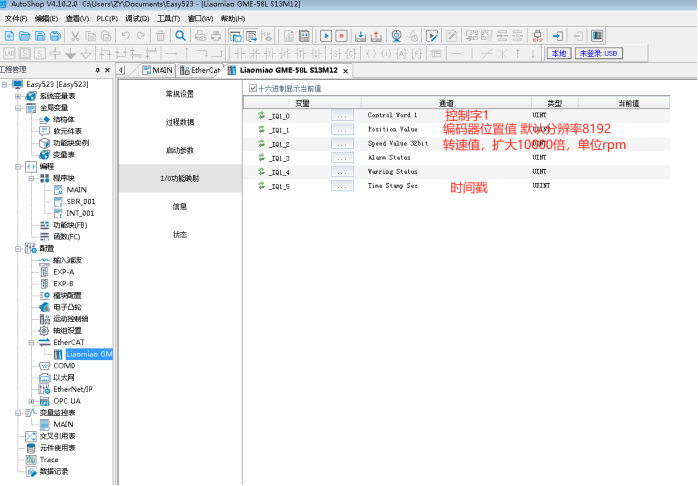The height and width of the screenshot is (486, 698).
Task: Select the 常规设置 settings page
Action: pos(180,94)
